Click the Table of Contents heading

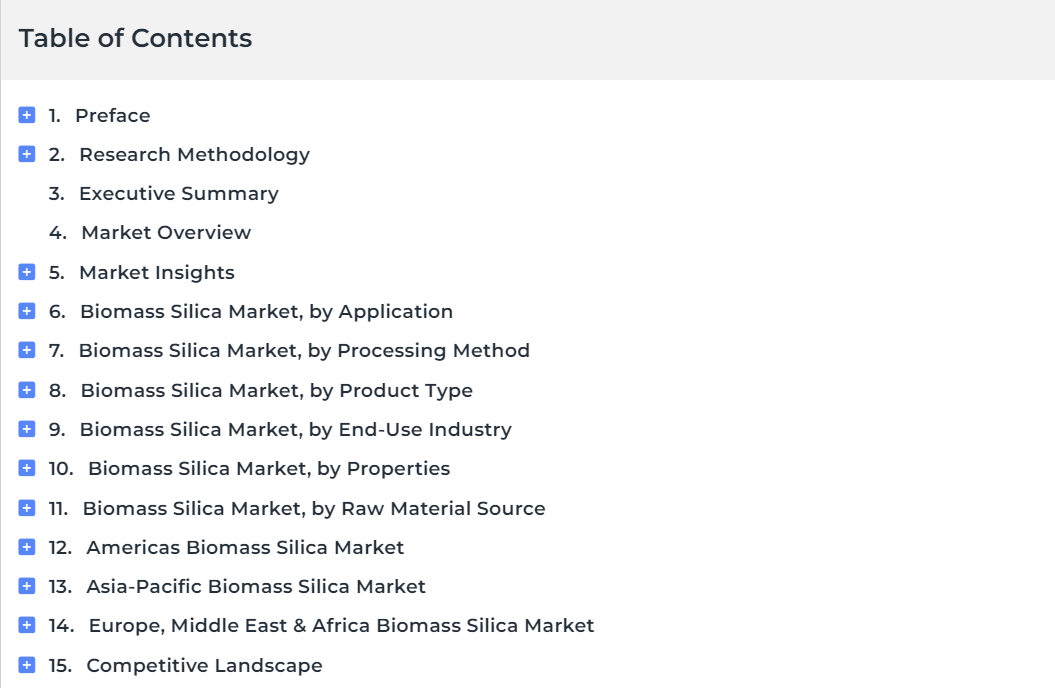click(x=135, y=38)
